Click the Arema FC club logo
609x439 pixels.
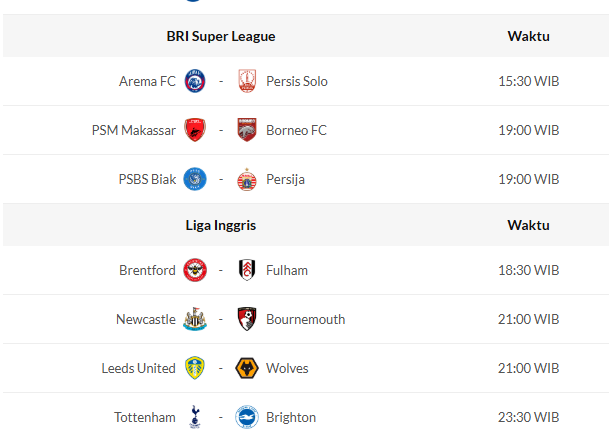pos(195,81)
